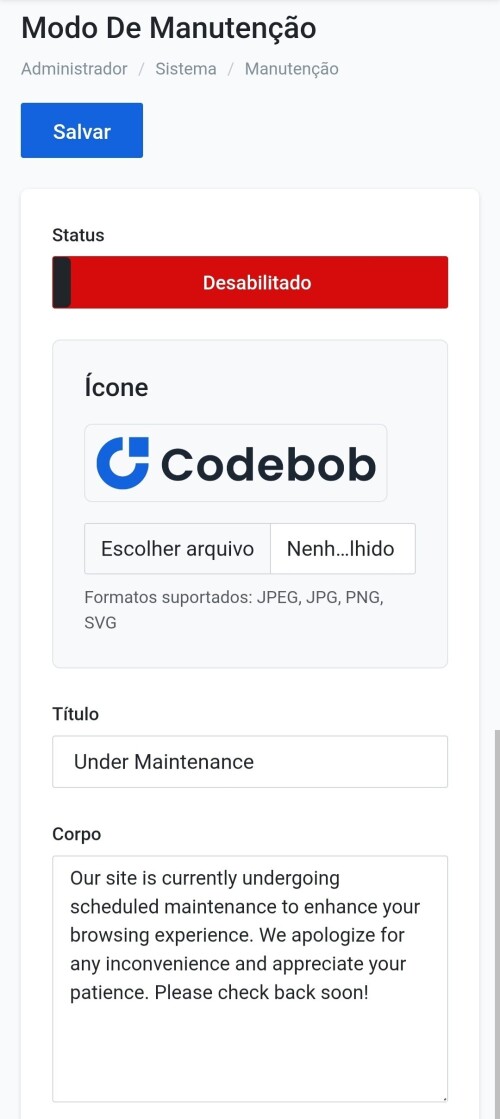Image resolution: width=500 pixels, height=1119 pixels.
Task: Click the Formatos suportados hint text
Action: coord(234,610)
